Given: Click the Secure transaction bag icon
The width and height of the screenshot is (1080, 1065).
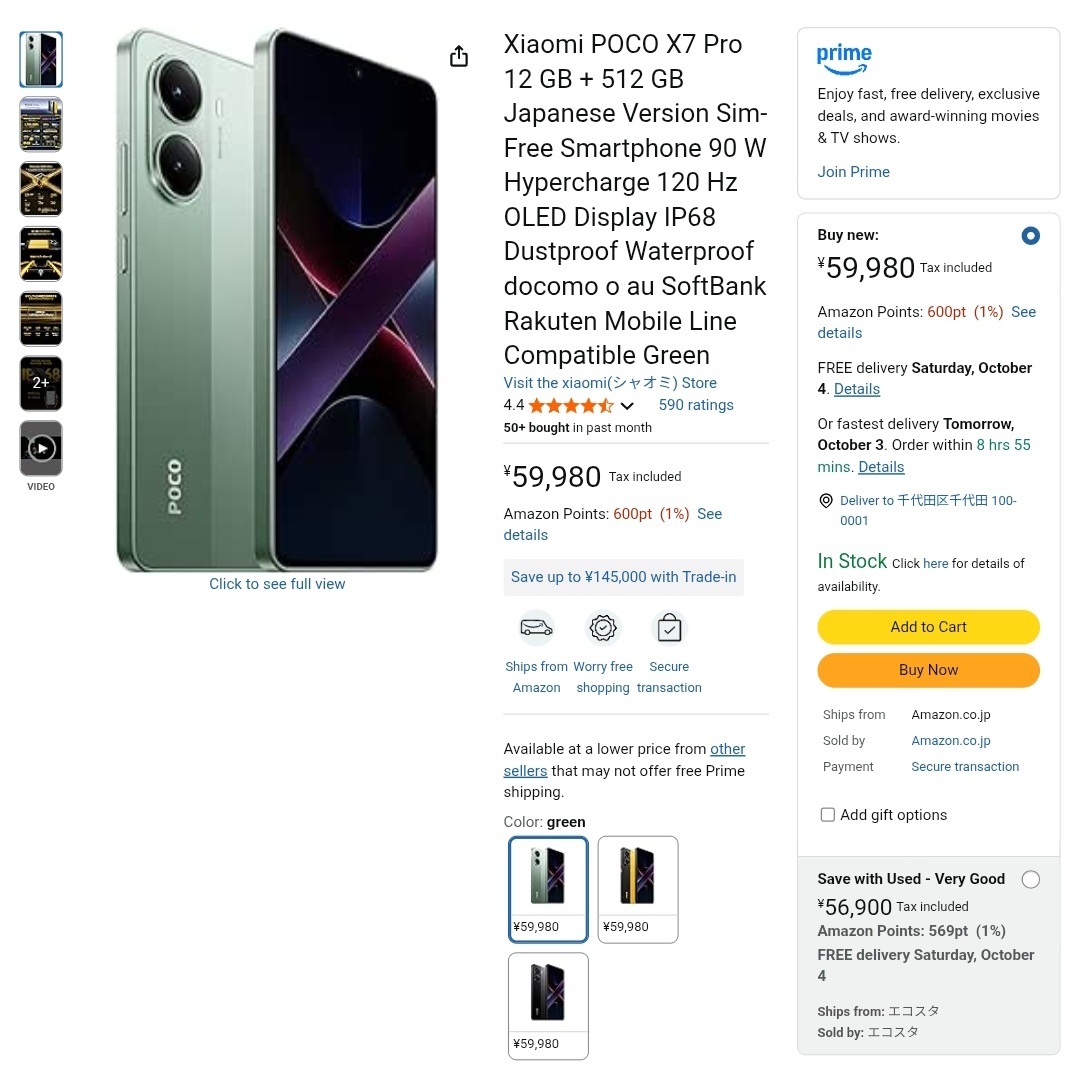Looking at the screenshot, I should click(x=669, y=628).
